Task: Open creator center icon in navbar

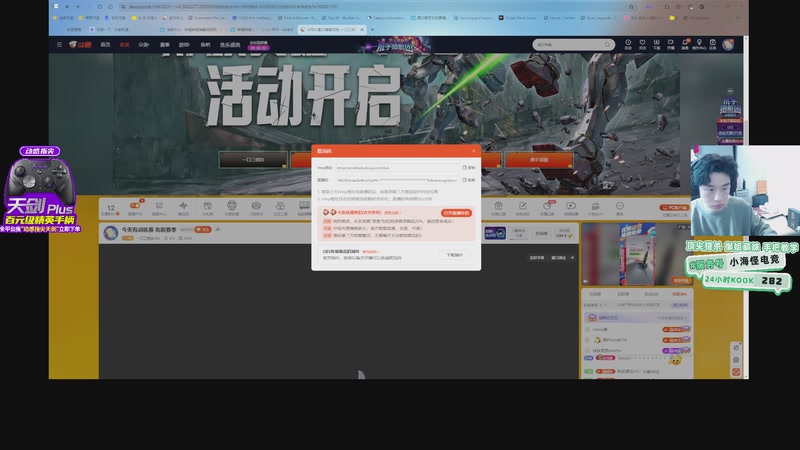Action: (699, 44)
